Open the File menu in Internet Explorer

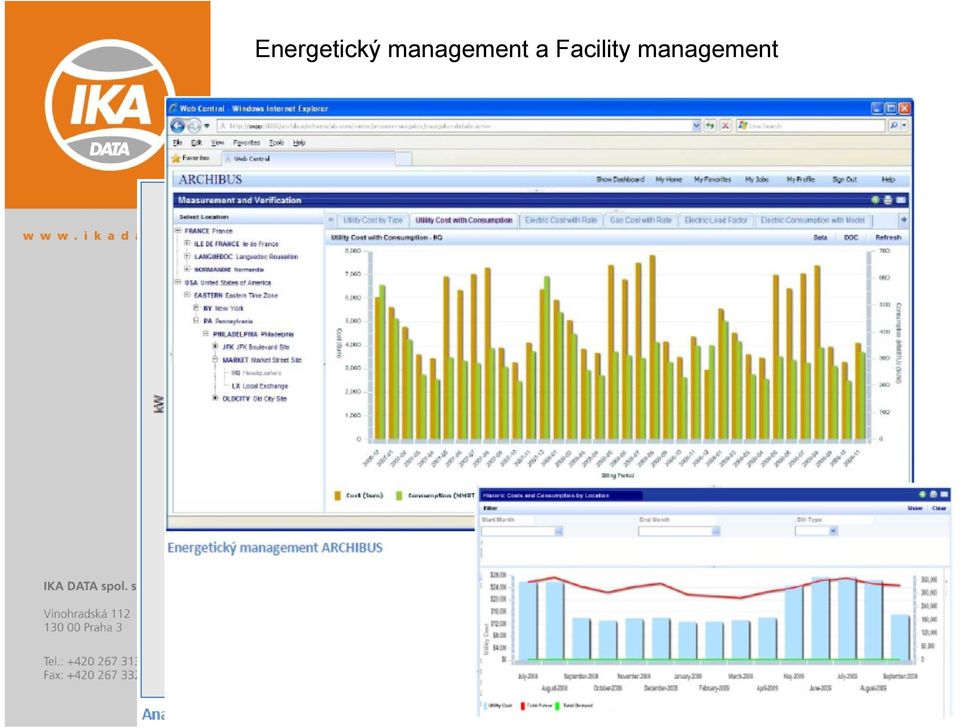click(178, 143)
